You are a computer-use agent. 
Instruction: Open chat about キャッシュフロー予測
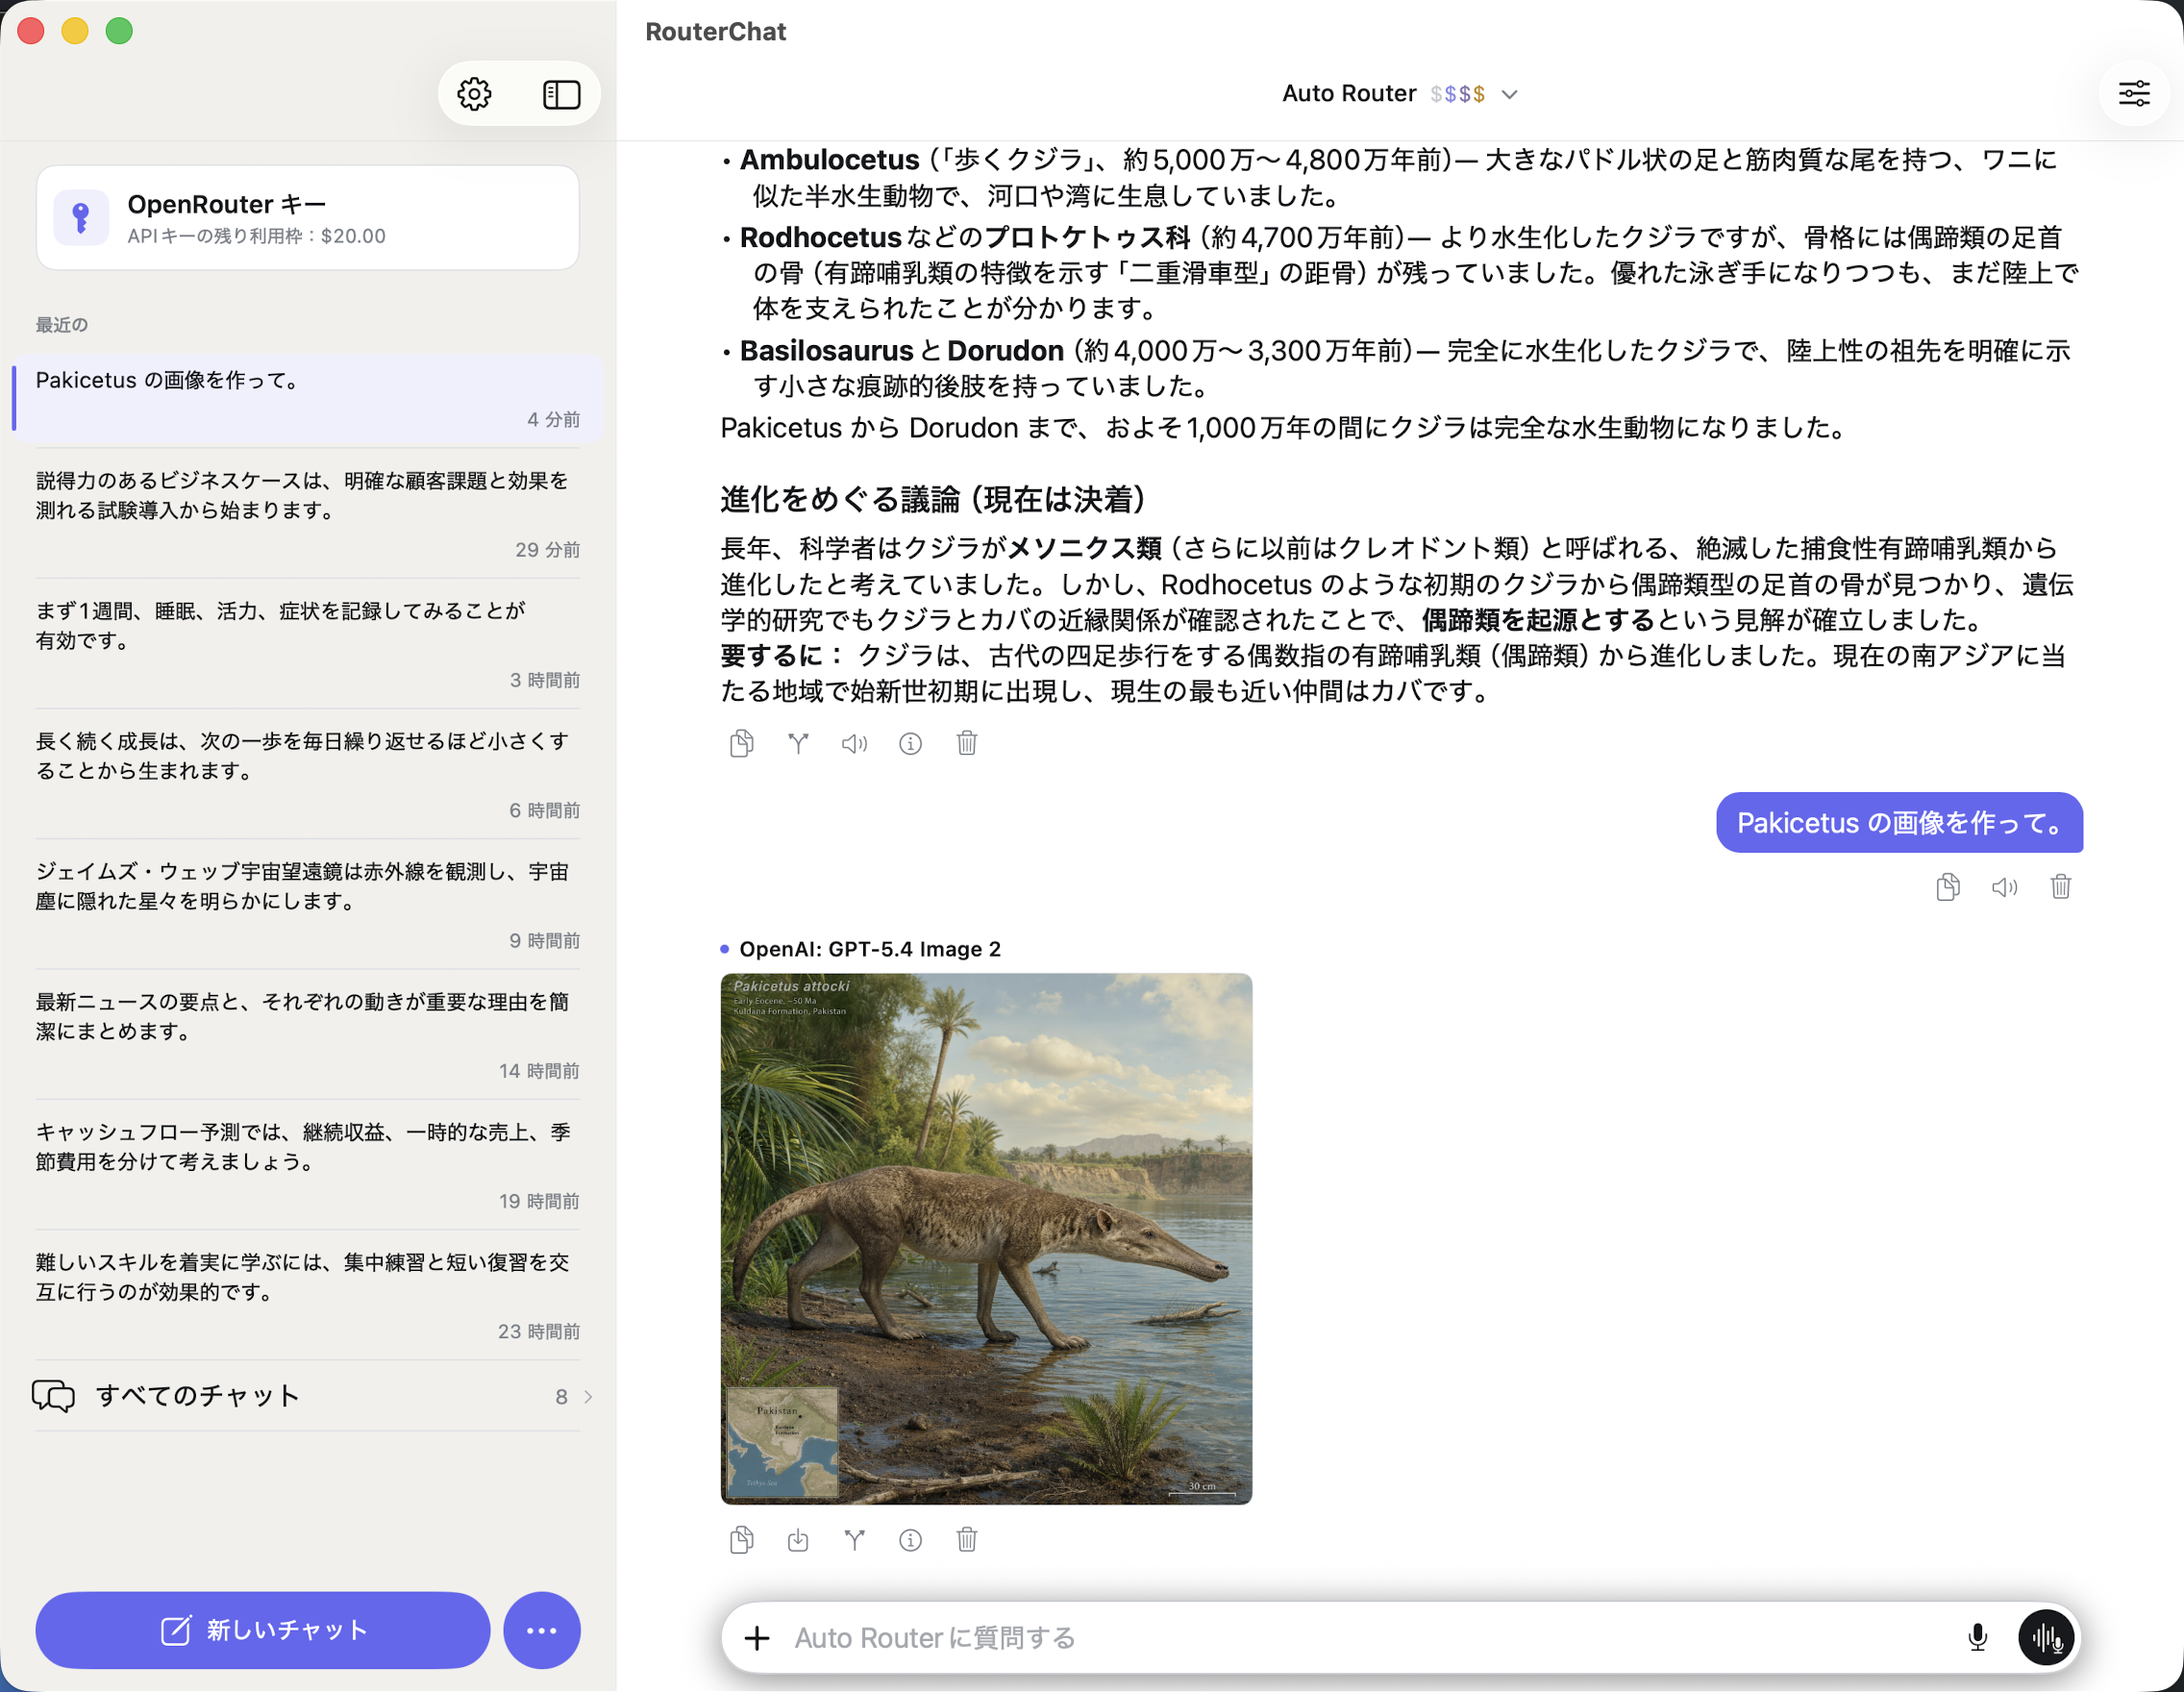tap(308, 1164)
